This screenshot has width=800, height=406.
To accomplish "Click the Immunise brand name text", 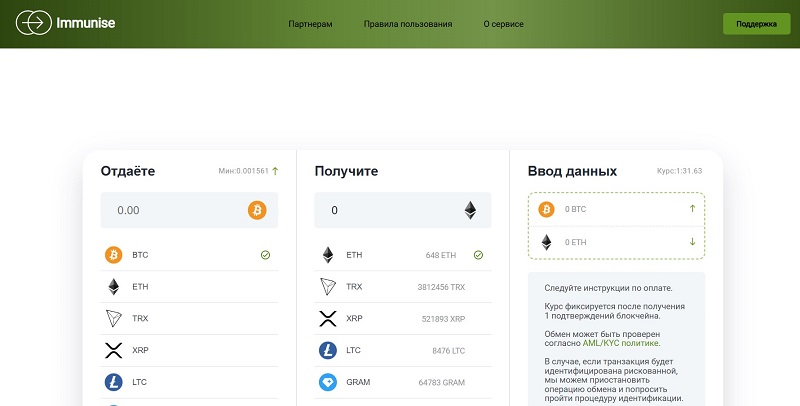I will pyautogui.click(x=86, y=23).
